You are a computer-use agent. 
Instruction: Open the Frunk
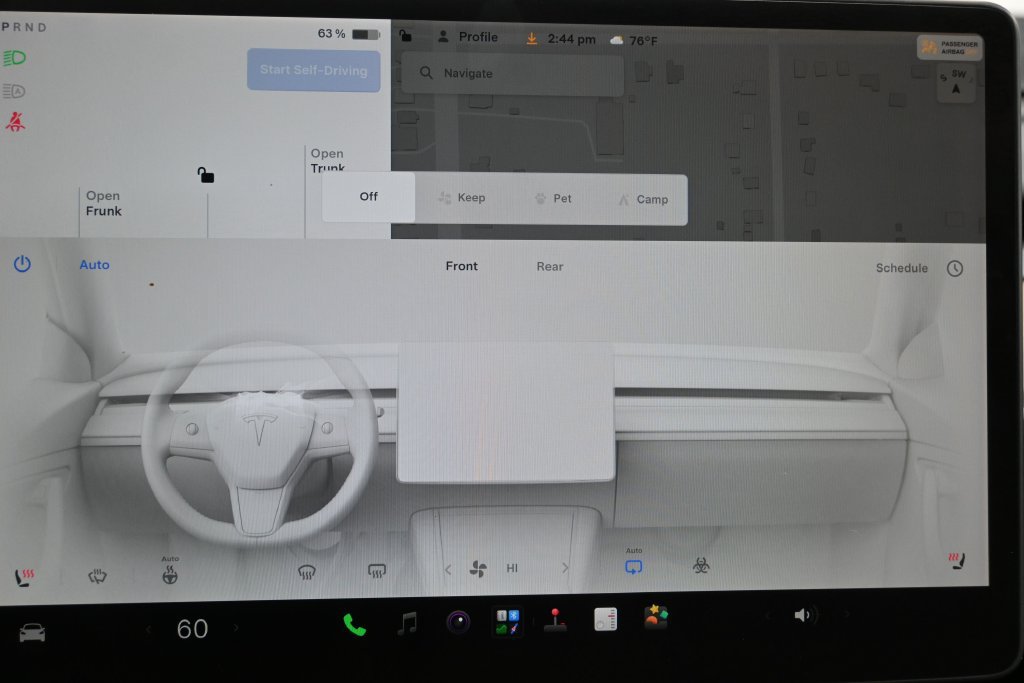pyautogui.click(x=104, y=203)
